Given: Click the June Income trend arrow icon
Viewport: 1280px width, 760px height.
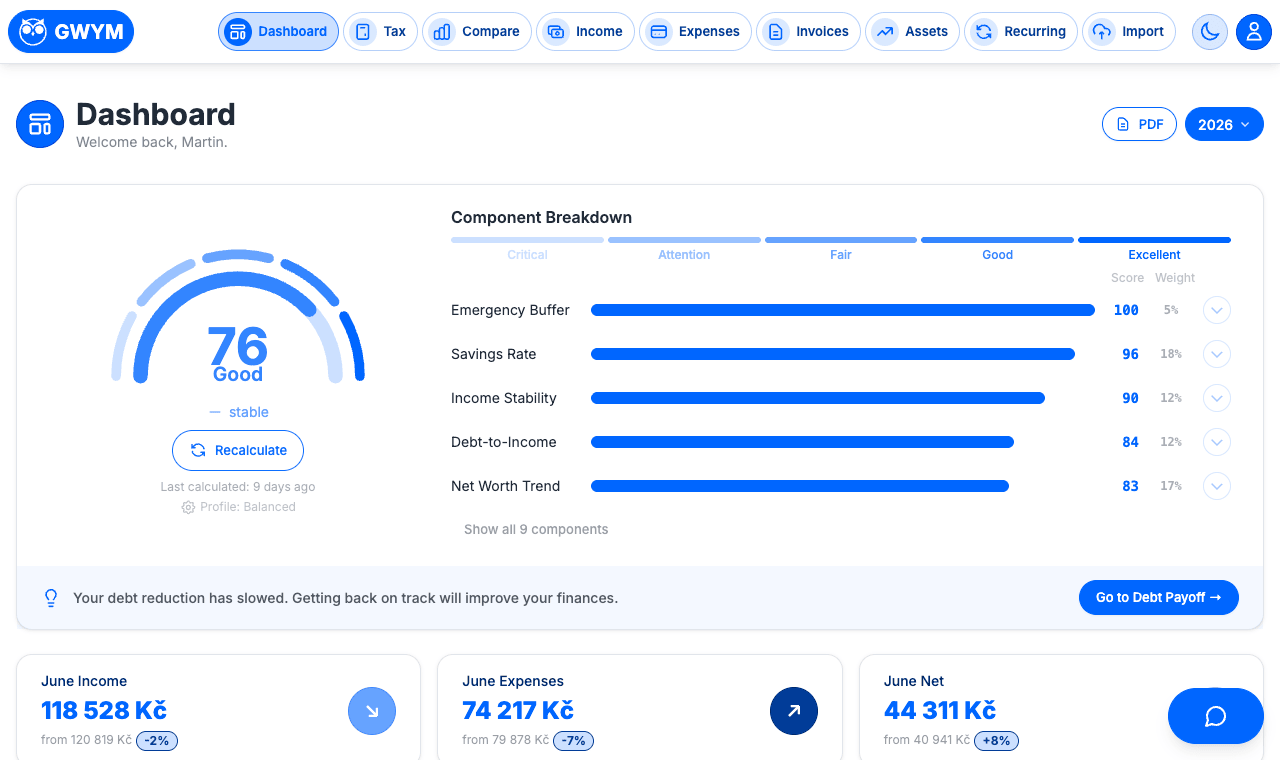Looking at the screenshot, I should (x=372, y=712).
